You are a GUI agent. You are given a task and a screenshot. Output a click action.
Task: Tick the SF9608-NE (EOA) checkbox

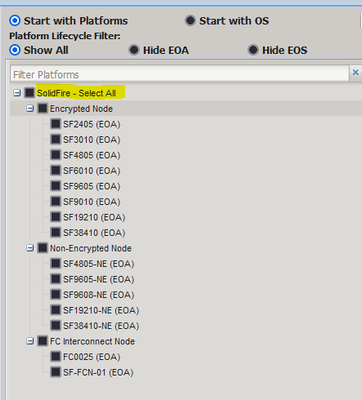coord(56,294)
